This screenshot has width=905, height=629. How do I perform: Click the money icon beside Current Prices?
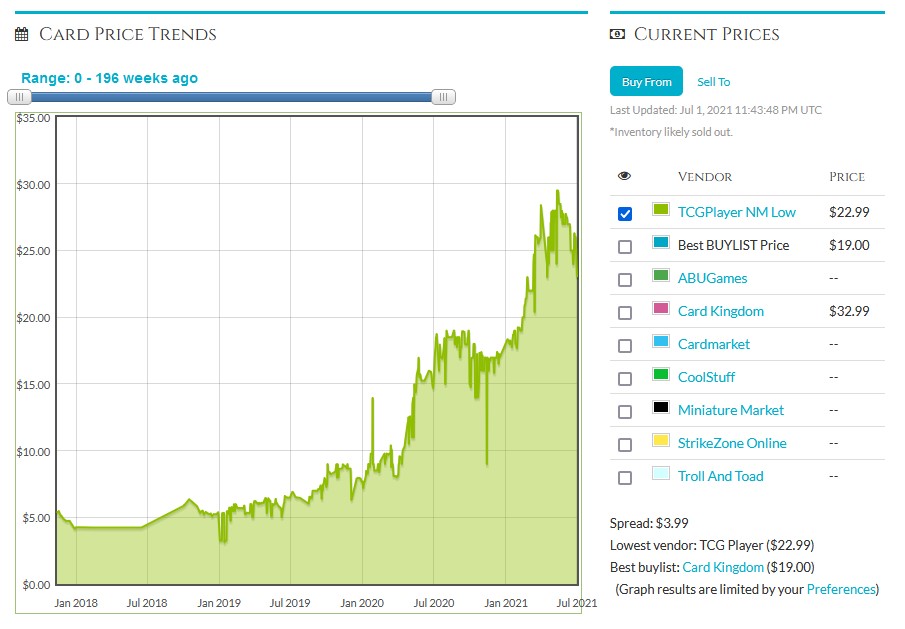pos(617,34)
